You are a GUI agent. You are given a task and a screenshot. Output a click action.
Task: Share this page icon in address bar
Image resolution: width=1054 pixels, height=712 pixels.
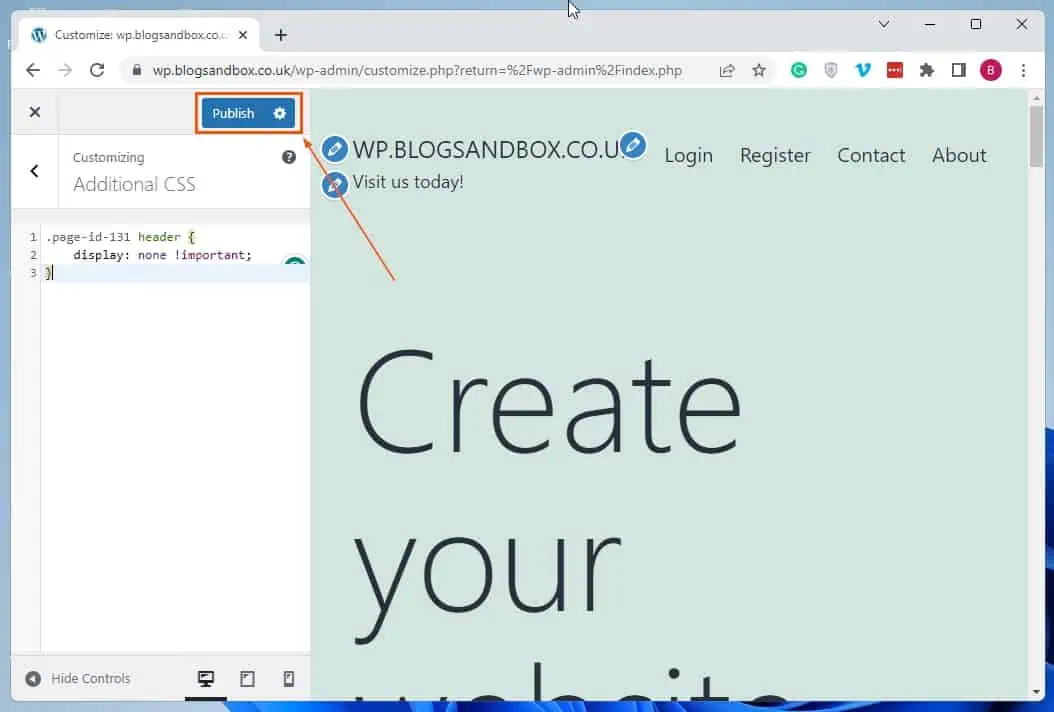[x=727, y=71]
